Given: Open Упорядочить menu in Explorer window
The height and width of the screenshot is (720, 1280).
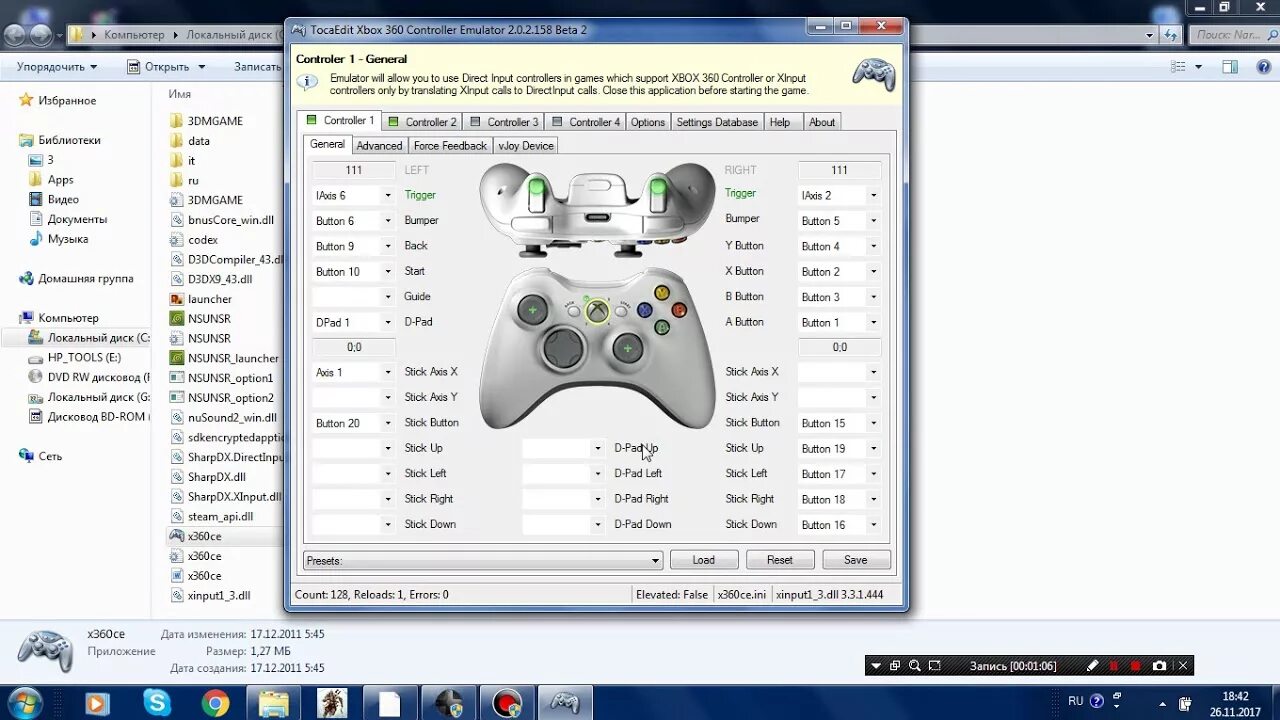Looking at the screenshot, I should pyautogui.click(x=57, y=67).
